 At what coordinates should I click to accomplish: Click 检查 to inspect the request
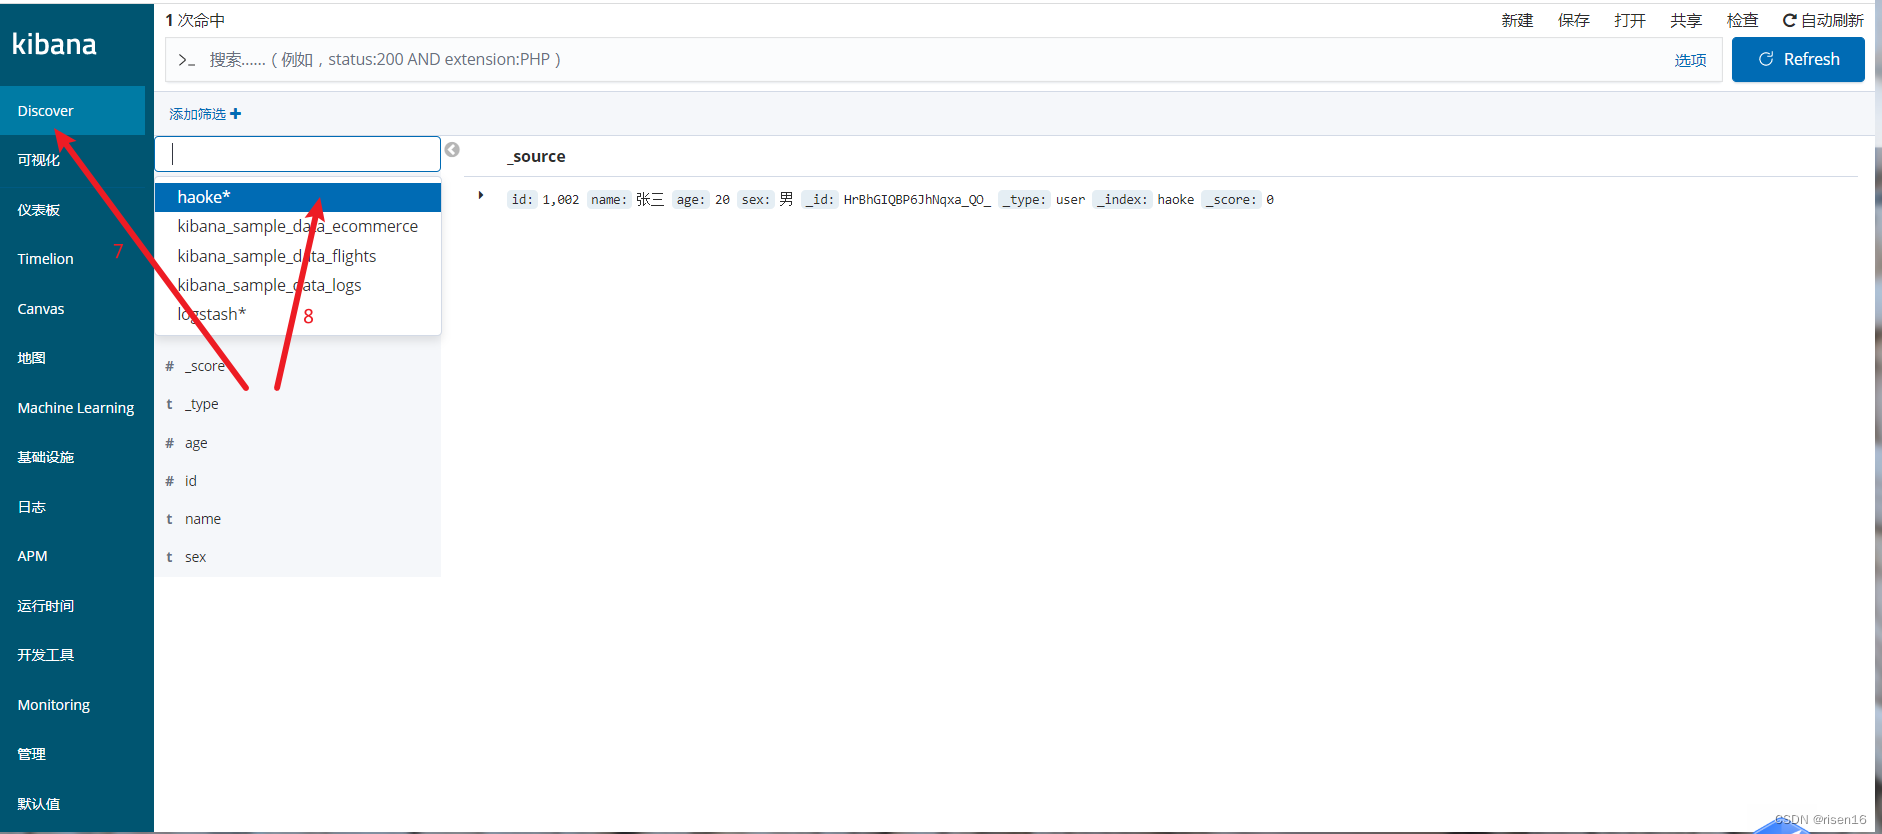(1742, 20)
